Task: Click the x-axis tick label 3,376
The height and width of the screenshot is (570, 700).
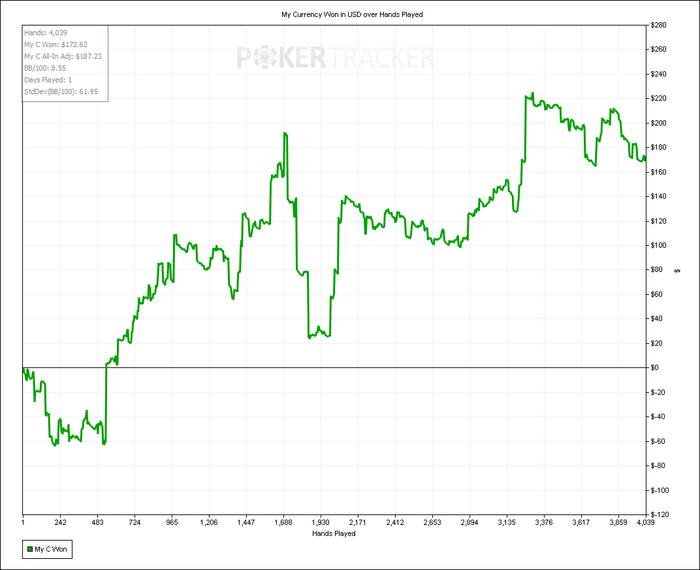Action: pyautogui.click(x=543, y=522)
